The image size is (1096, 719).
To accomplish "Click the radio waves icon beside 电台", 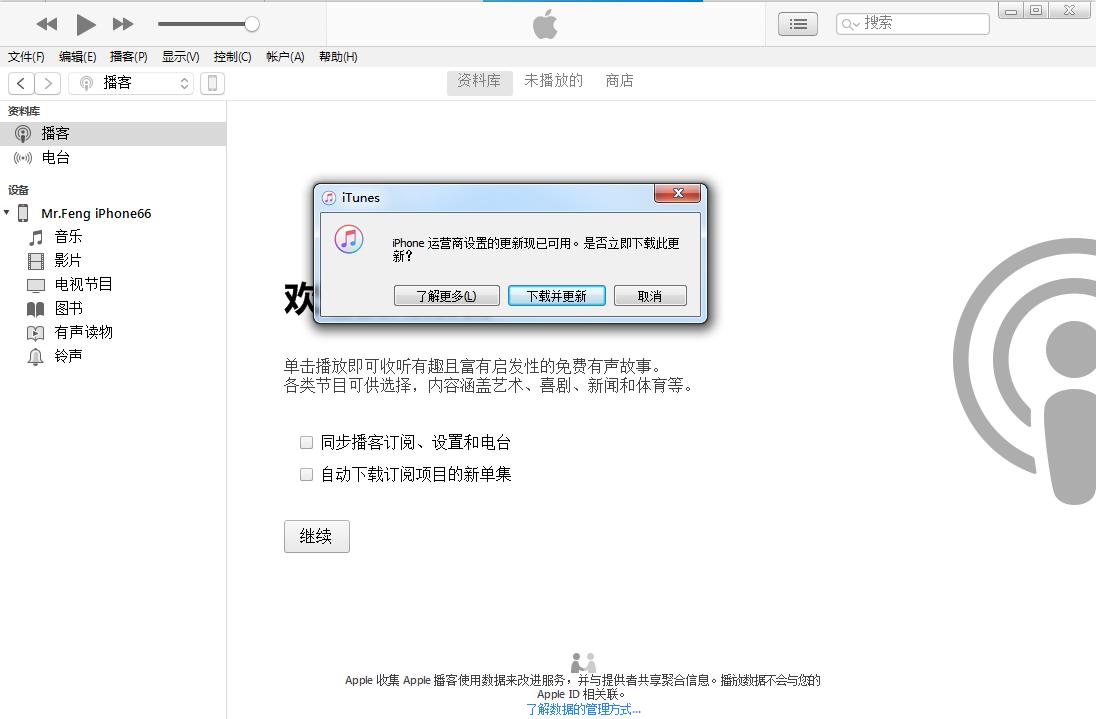I will point(23,158).
